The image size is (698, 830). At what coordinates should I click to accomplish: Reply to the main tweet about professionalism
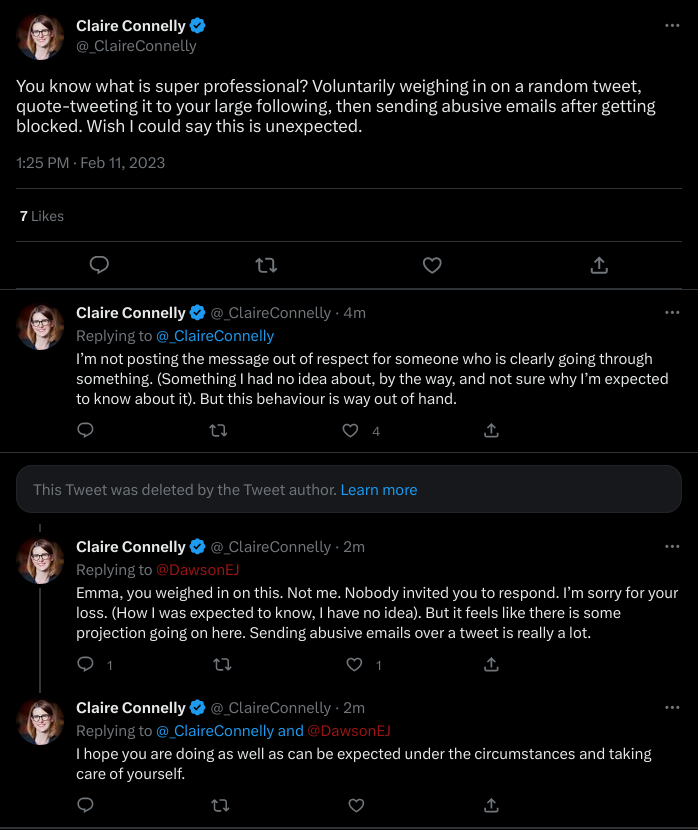tap(99, 265)
